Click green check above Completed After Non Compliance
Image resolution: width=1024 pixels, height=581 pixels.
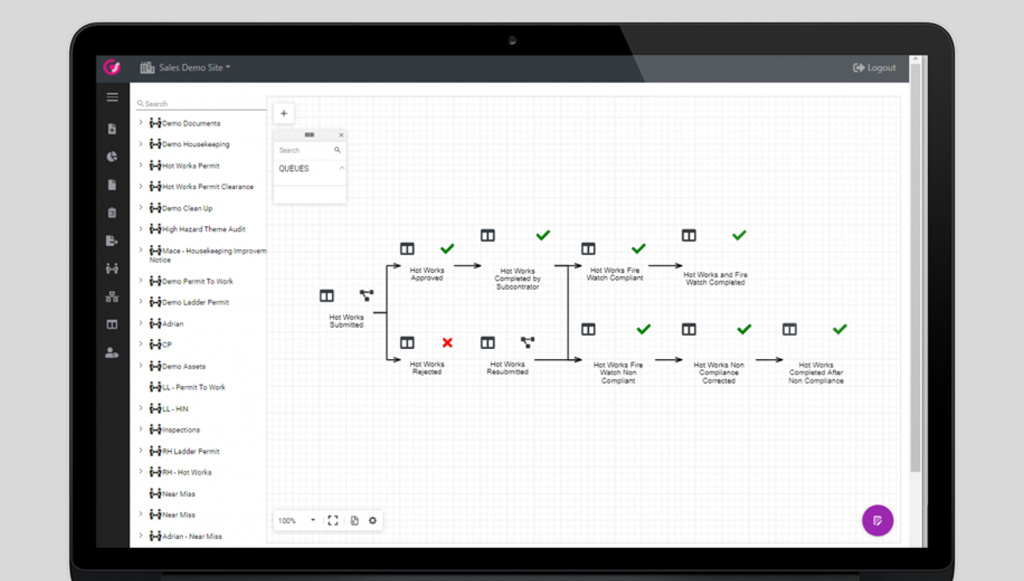[840, 329]
